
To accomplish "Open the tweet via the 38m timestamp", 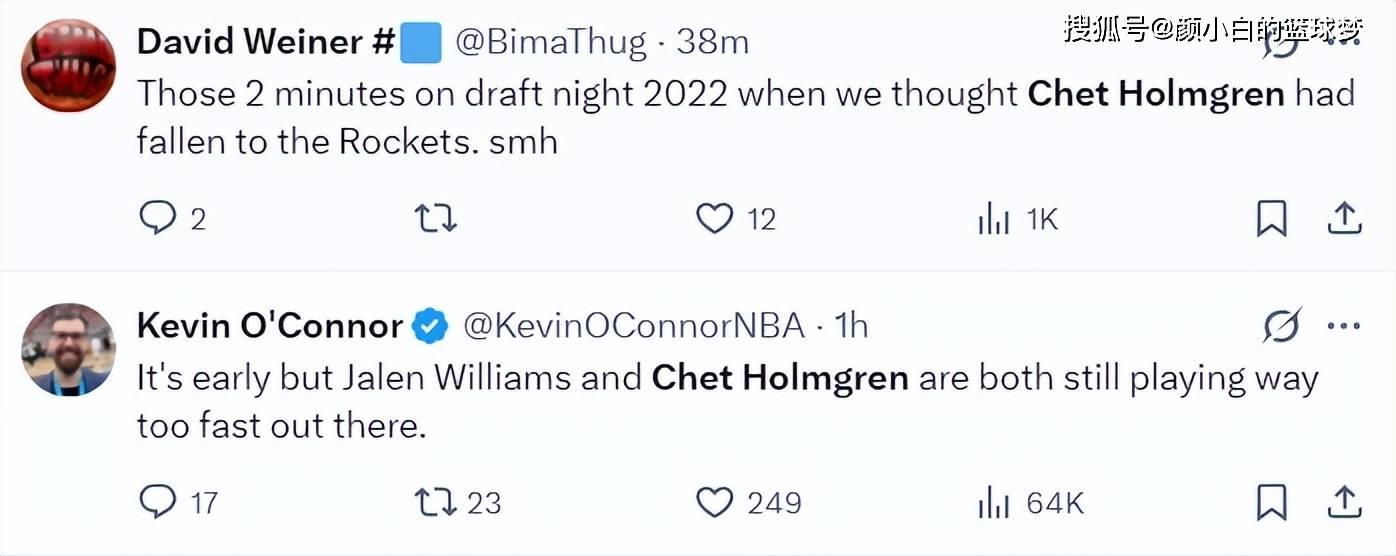I will tap(712, 41).
